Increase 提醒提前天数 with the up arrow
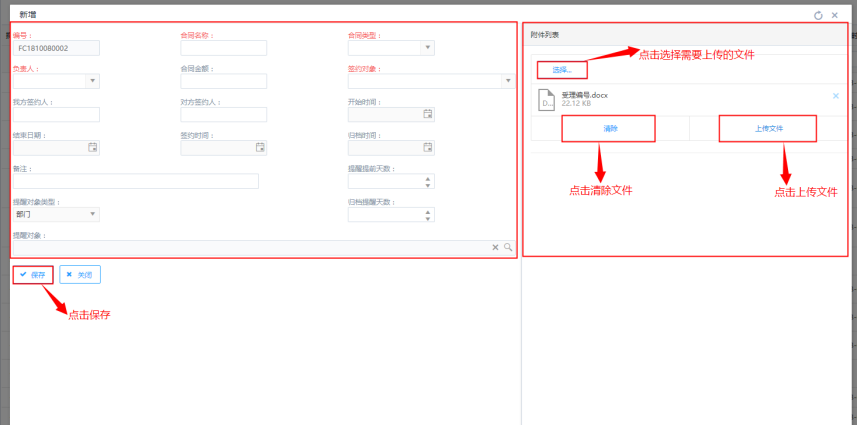This screenshot has width=857, height=425. click(x=428, y=177)
